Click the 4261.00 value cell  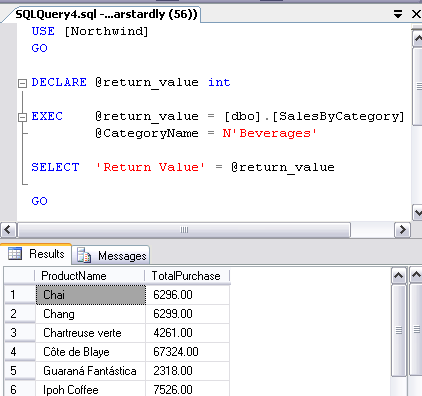tap(188, 333)
